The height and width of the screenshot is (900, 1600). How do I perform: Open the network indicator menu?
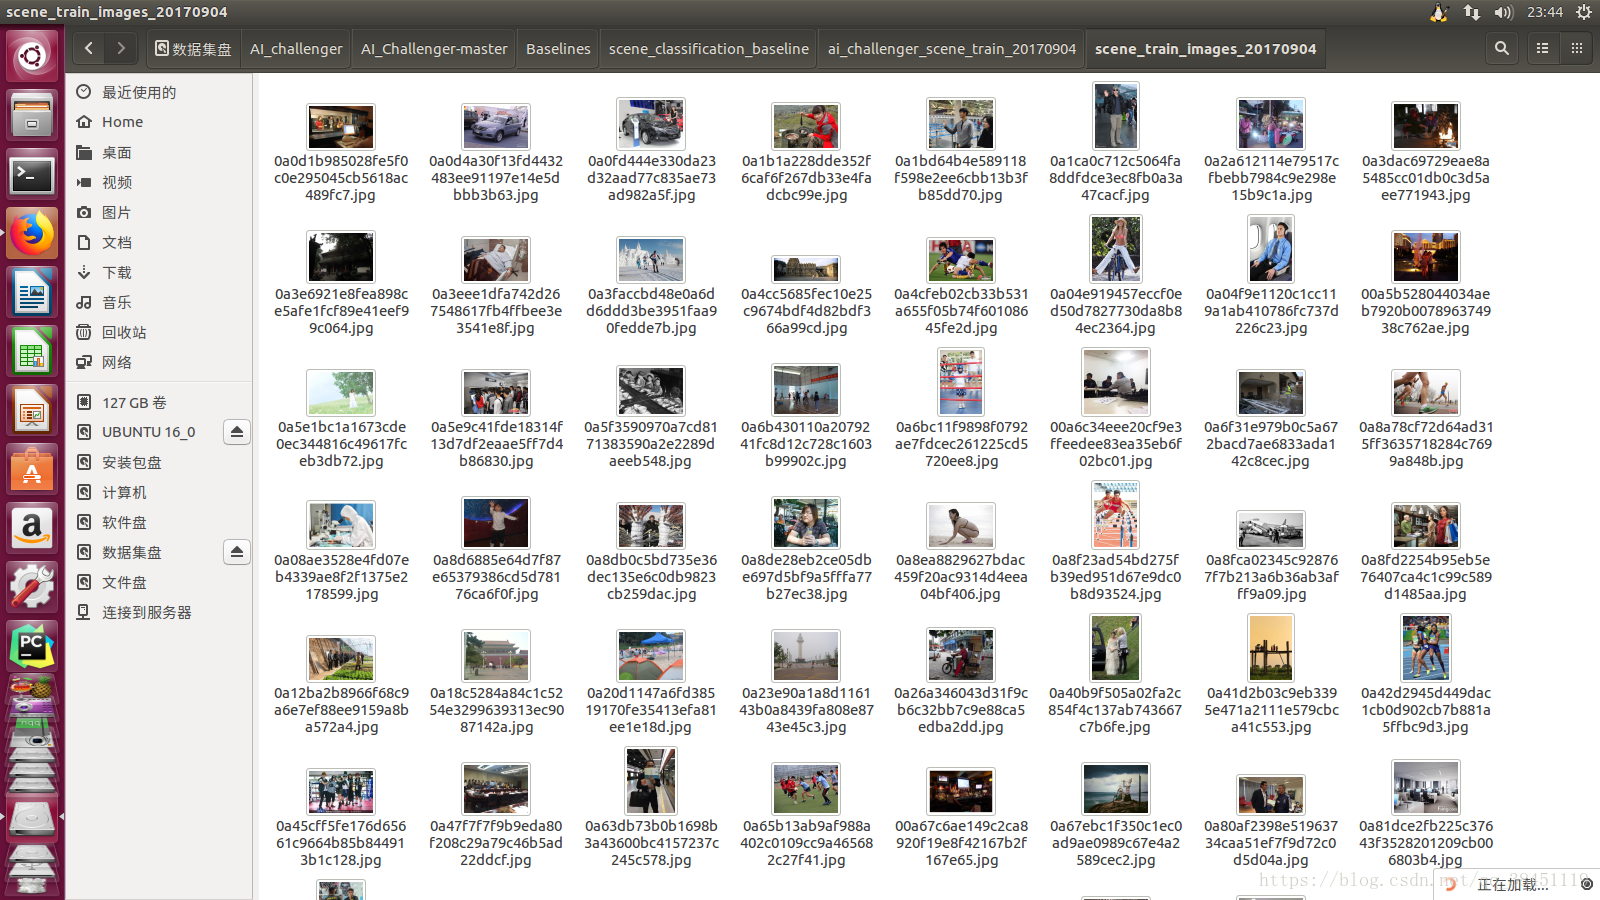1472,12
